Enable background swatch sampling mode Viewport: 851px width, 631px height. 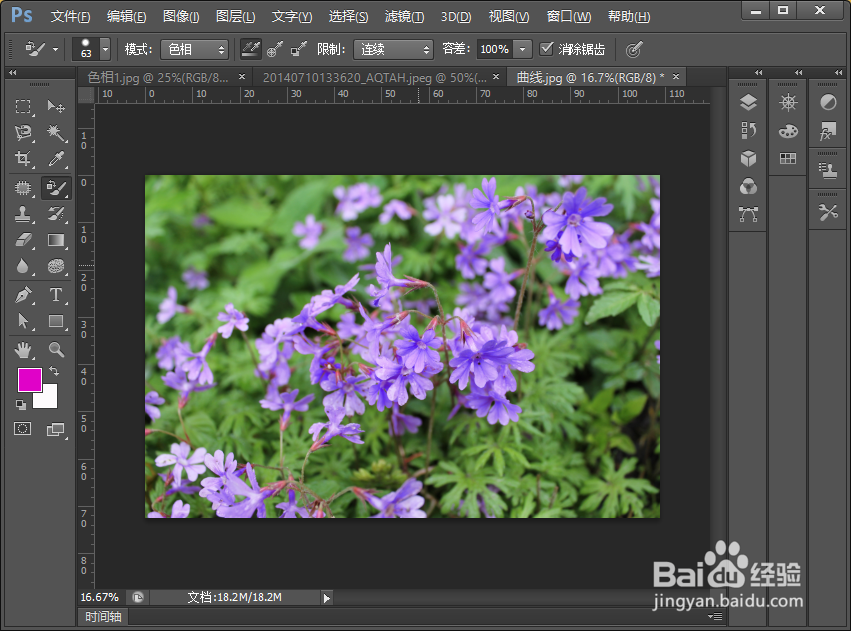point(299,49)
